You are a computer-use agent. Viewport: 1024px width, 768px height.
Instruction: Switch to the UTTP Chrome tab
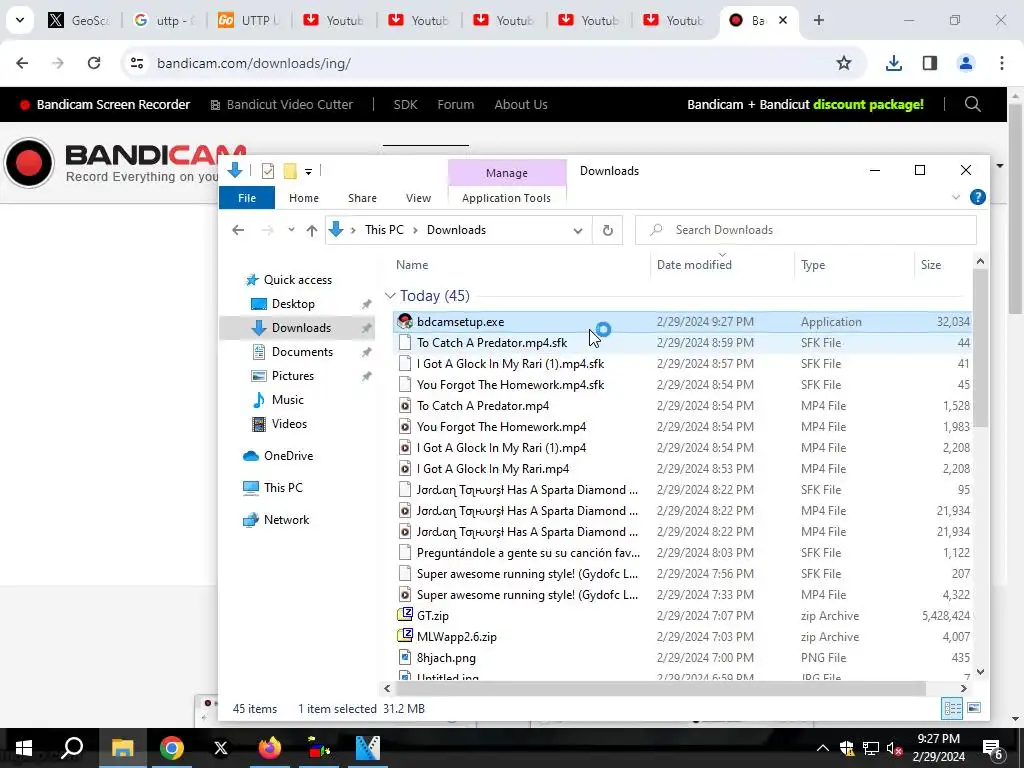248,20
